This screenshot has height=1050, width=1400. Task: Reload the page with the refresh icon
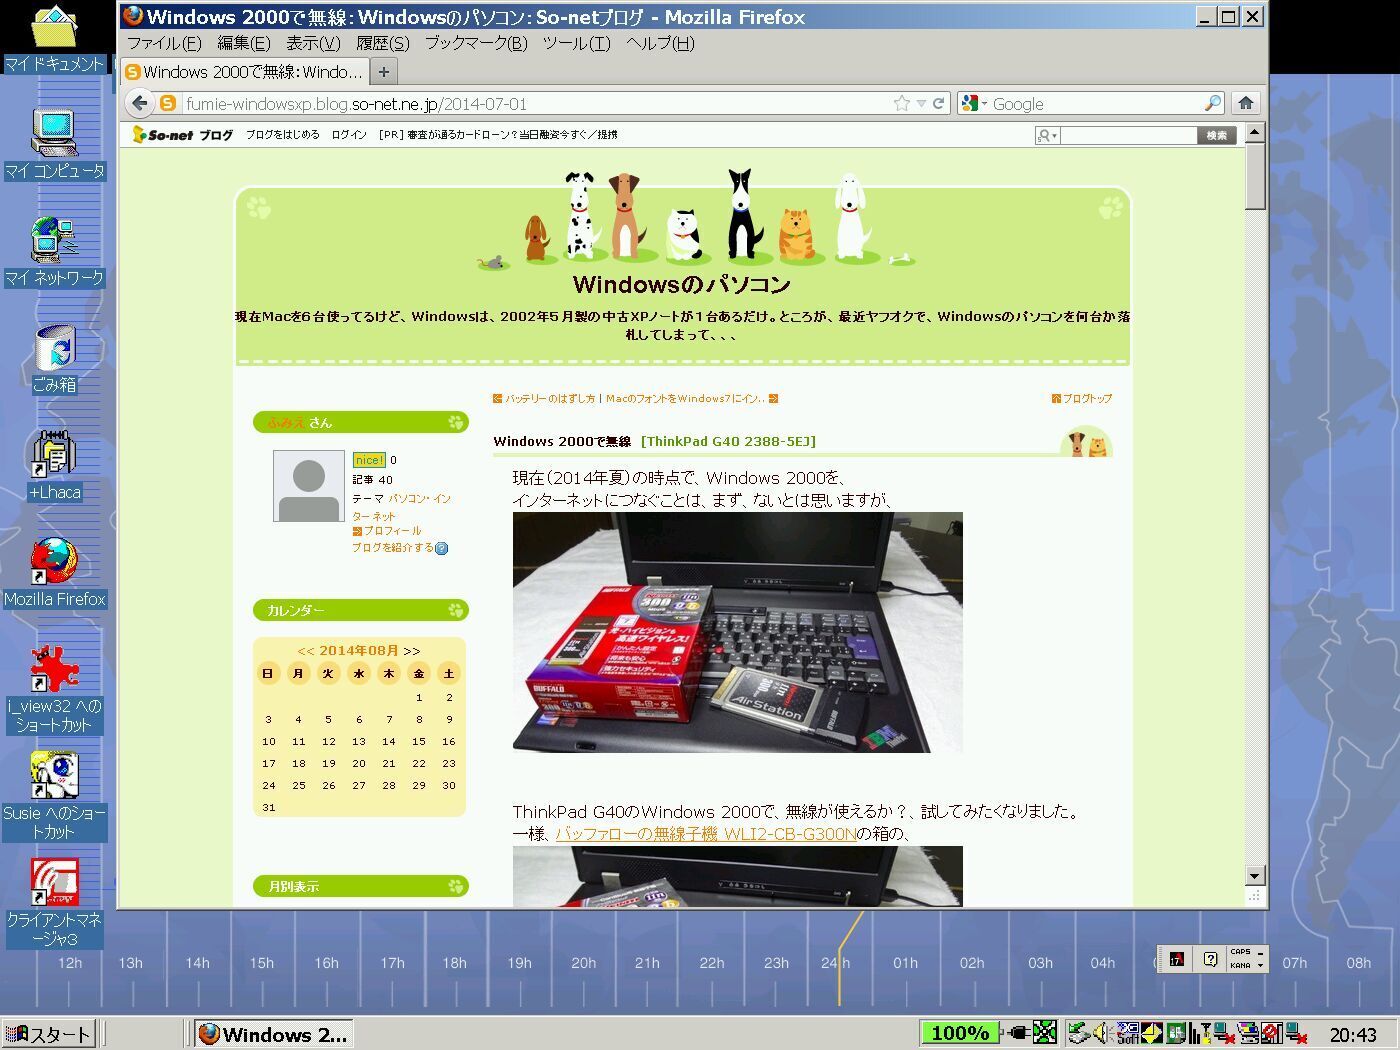939,103
